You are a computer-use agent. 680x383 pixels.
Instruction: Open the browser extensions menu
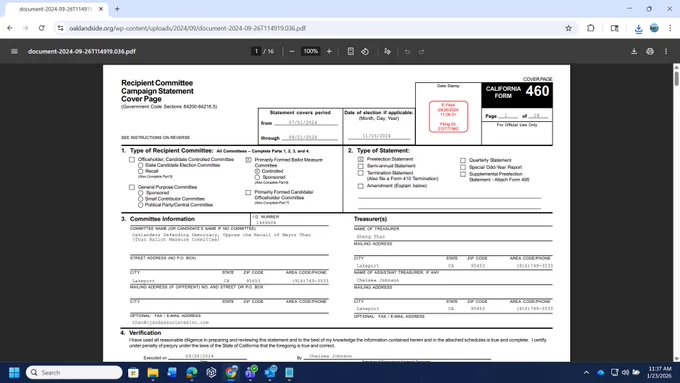(x=591, y=28)
